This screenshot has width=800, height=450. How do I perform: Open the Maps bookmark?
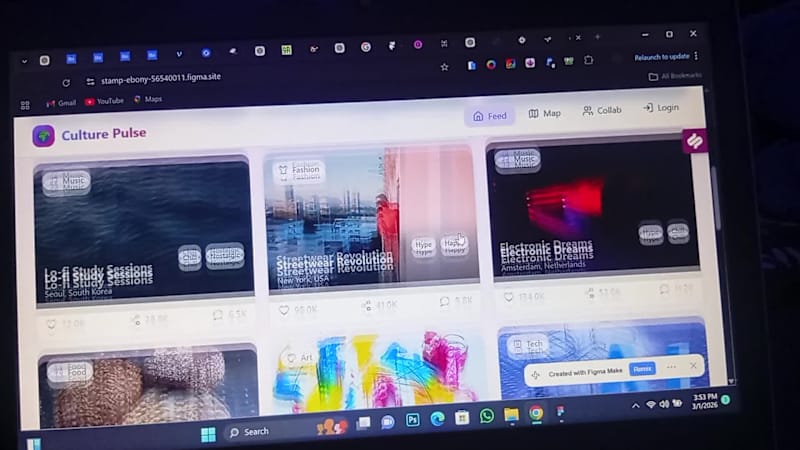[148, 99]
